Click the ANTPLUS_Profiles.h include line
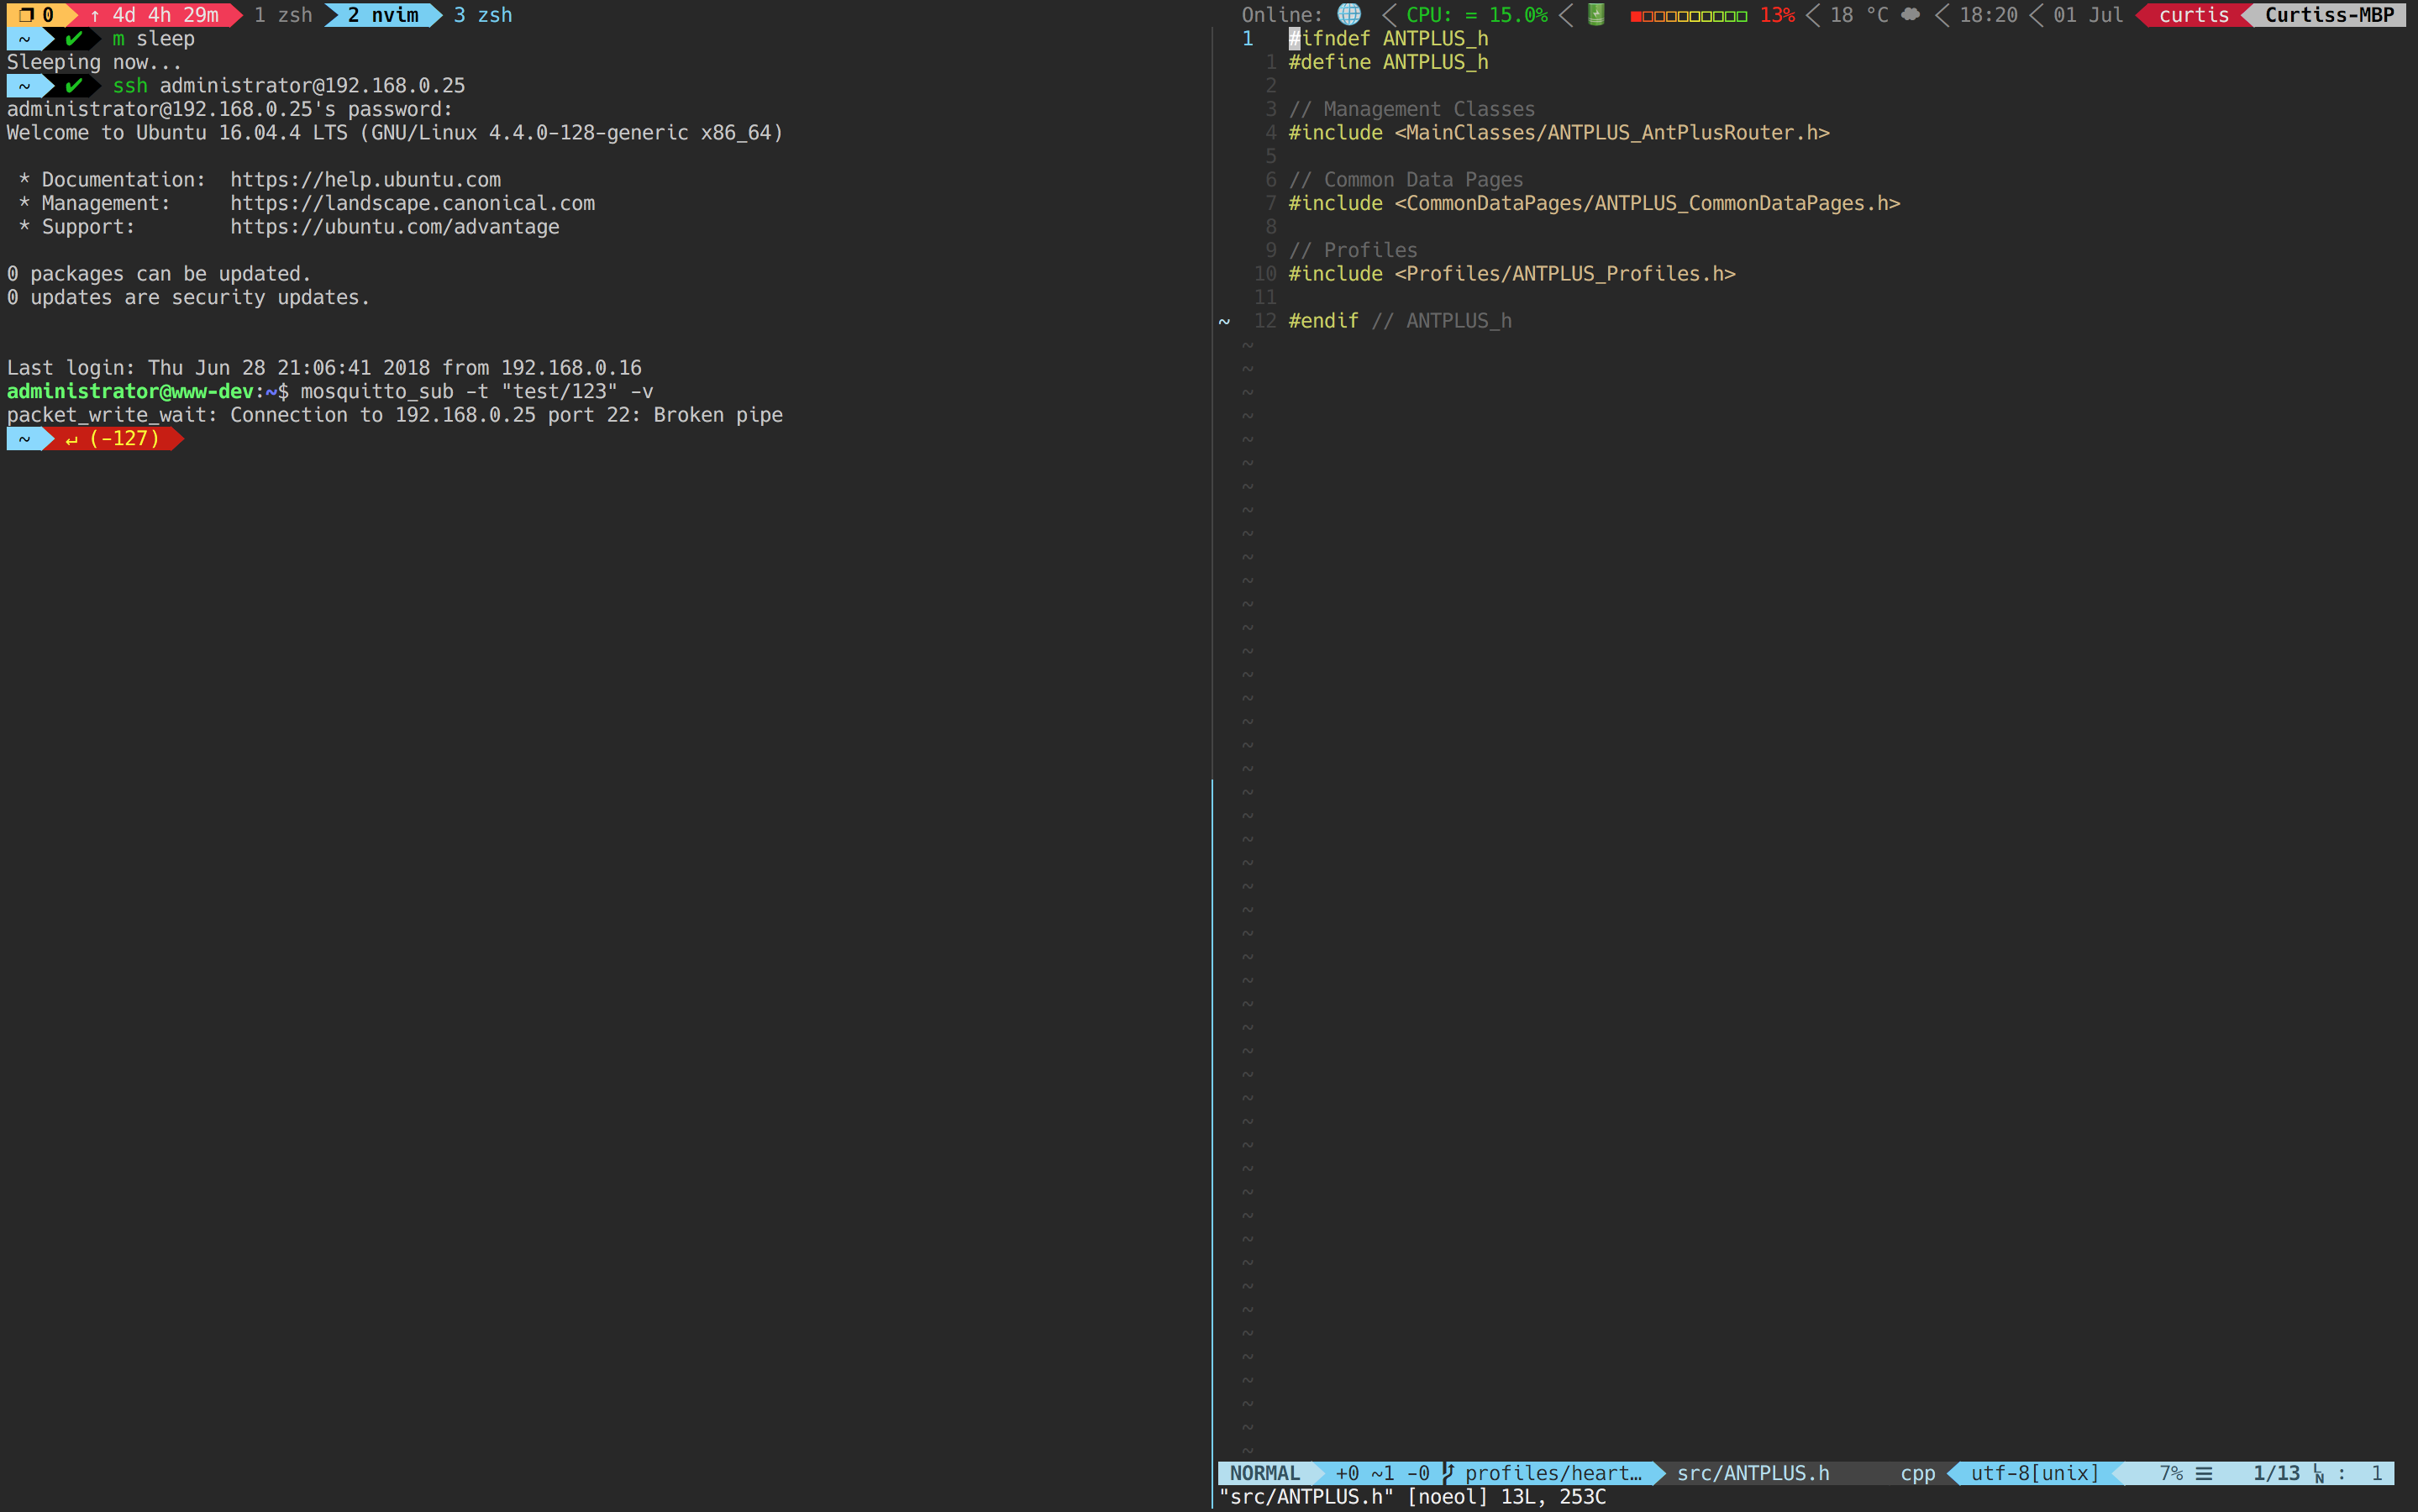This screenshot has width=2418, height=1512. [1511, 274]
